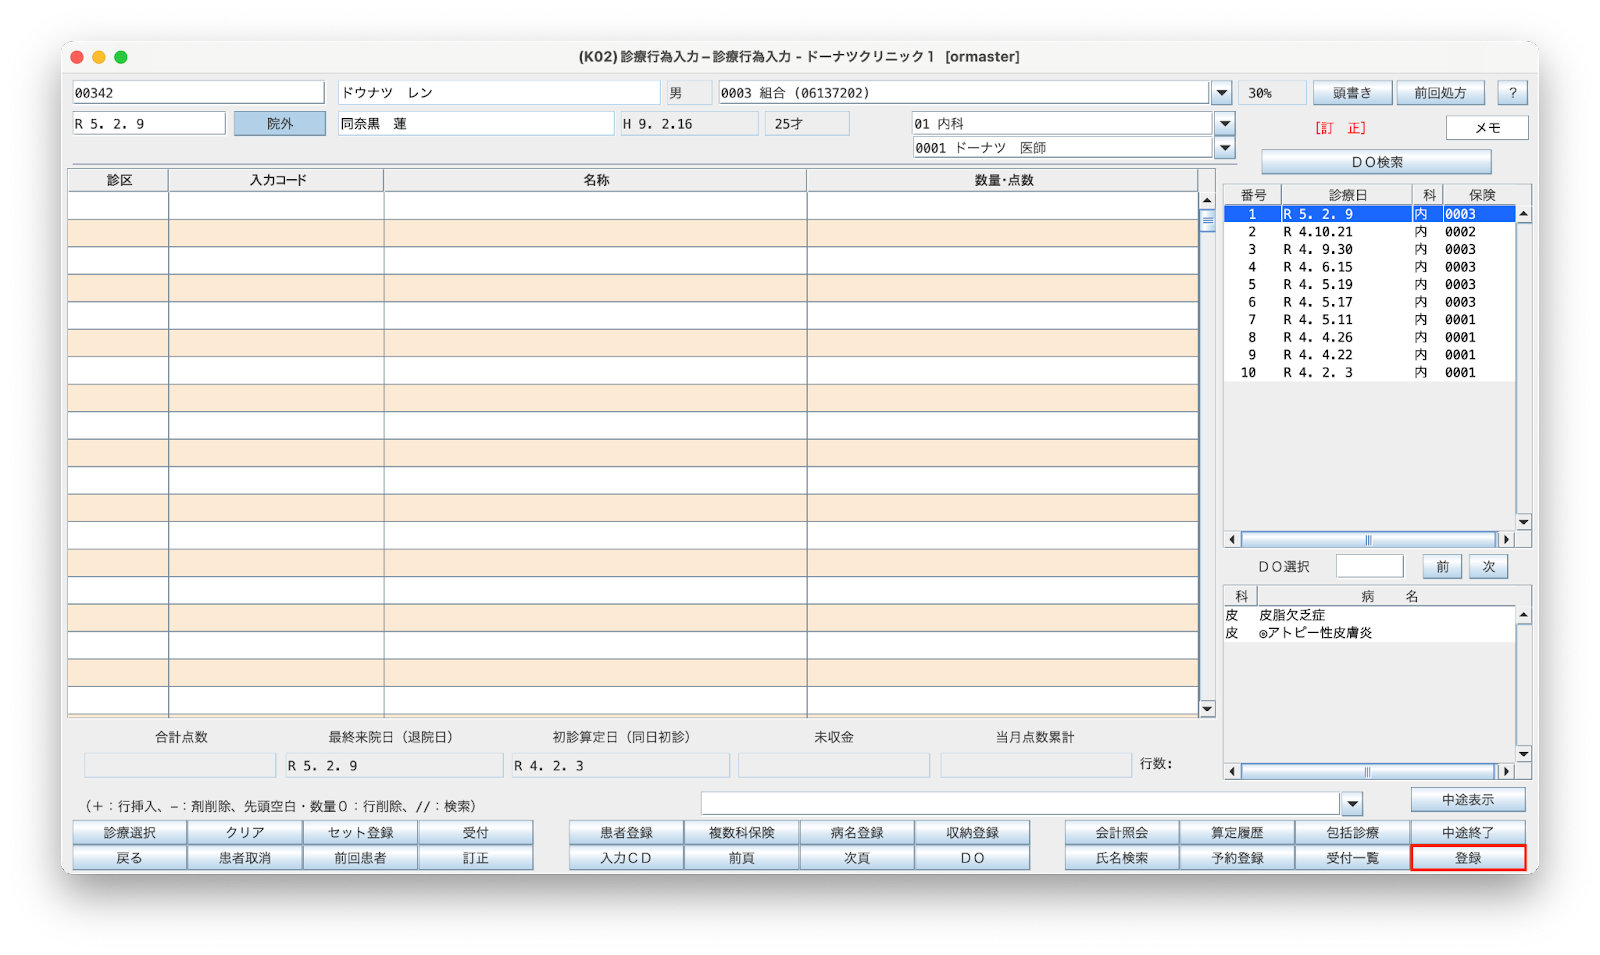1600x955 pixels.
Task: Click the 中途表示 button
Action: click(x=1468, y=800)
